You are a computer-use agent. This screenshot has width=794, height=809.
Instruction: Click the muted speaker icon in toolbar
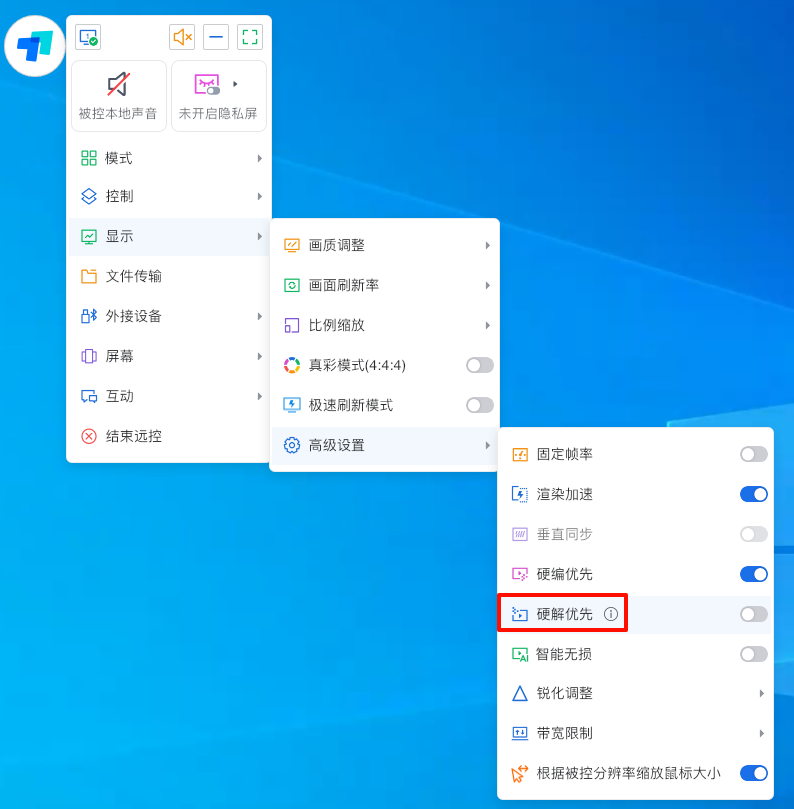coord(182,37)
